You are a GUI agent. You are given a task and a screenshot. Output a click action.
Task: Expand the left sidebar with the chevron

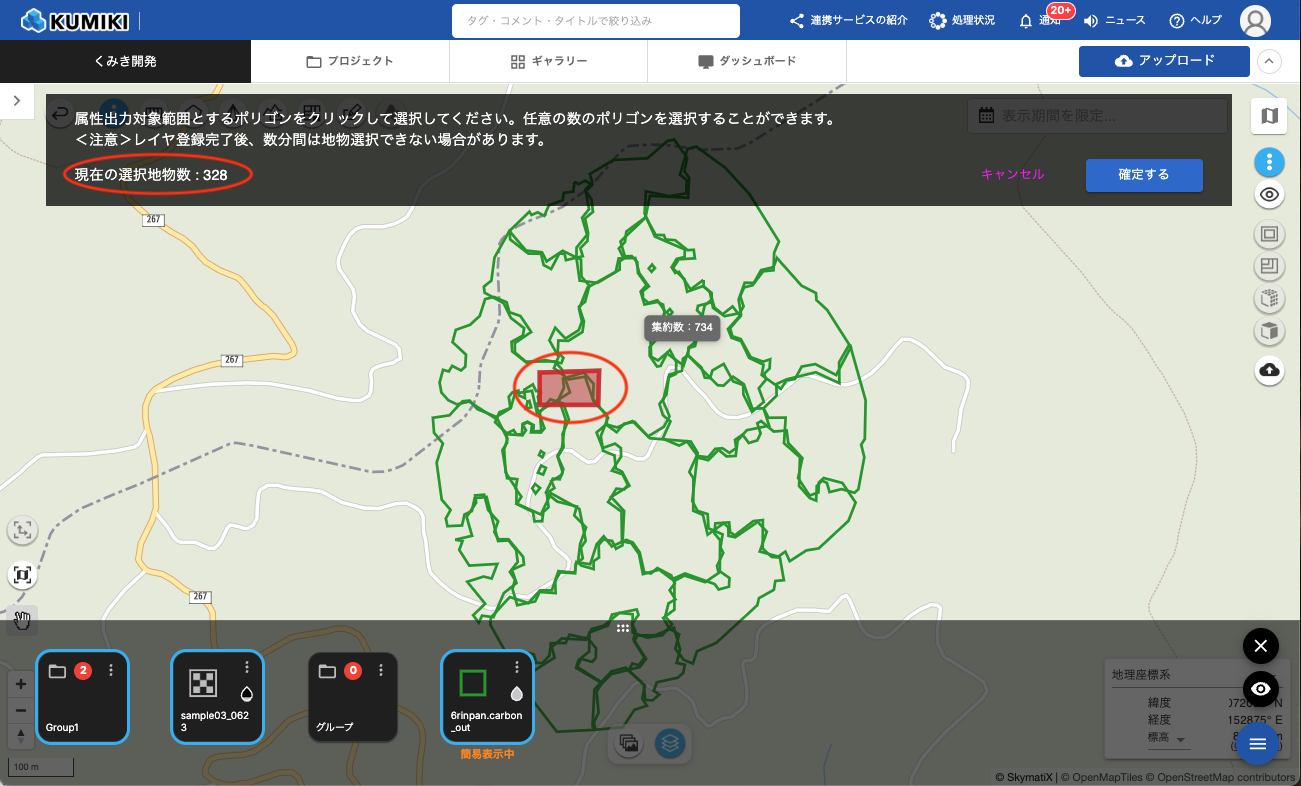tap(17, 100)
